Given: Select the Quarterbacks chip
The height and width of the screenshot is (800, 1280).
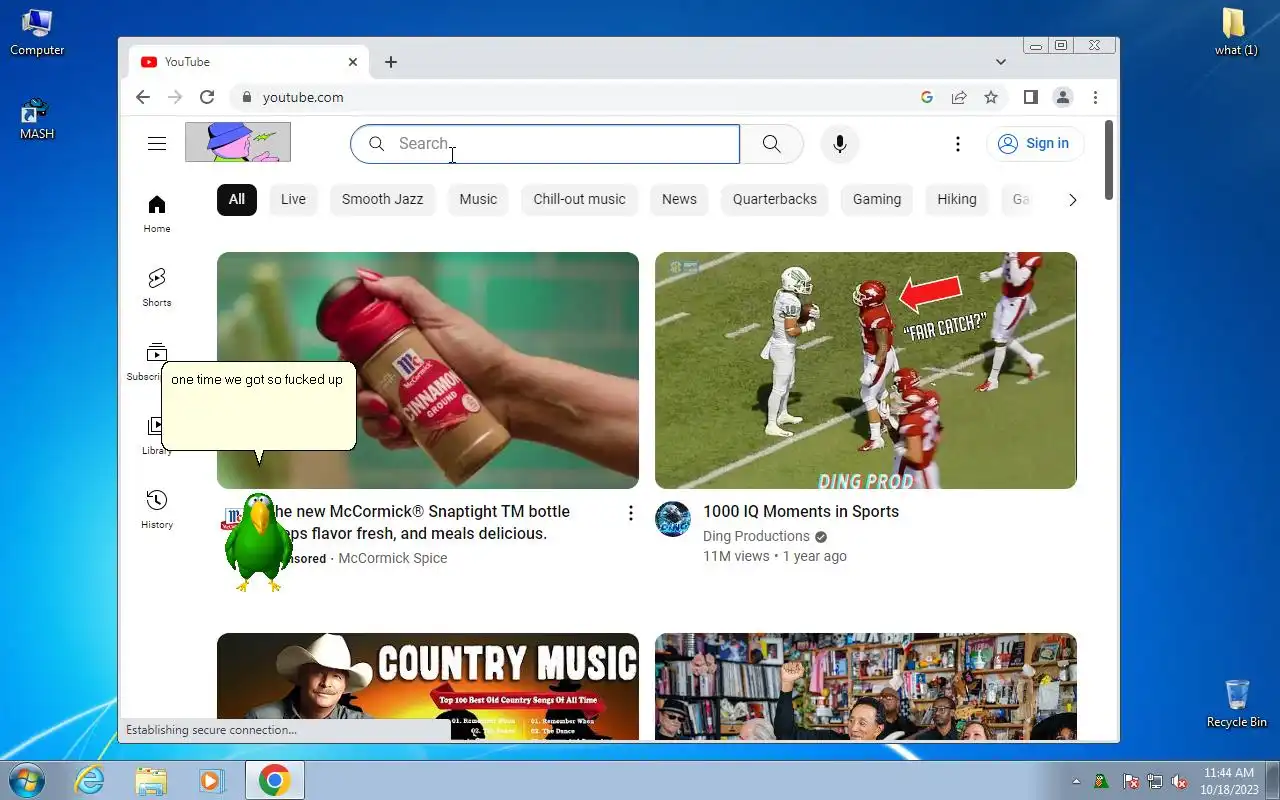Looking at the screenshot, I should [775, 200].
